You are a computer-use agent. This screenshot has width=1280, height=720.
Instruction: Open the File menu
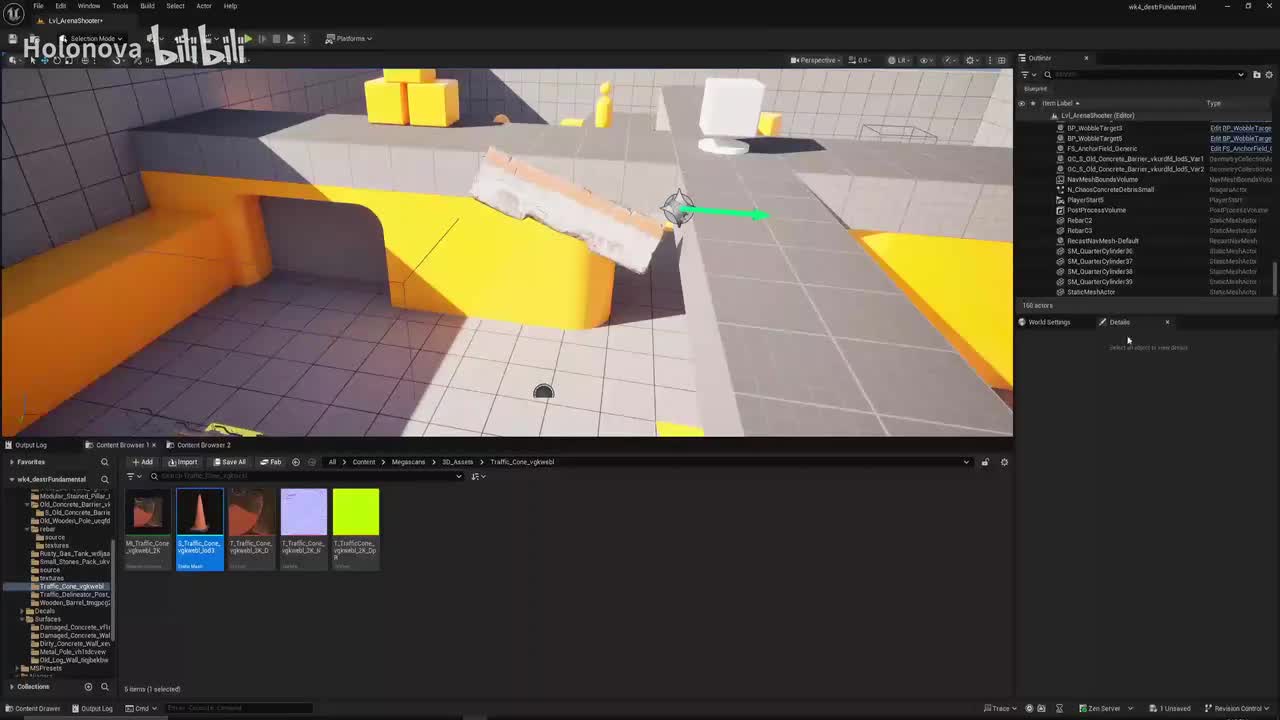[38, 6]
